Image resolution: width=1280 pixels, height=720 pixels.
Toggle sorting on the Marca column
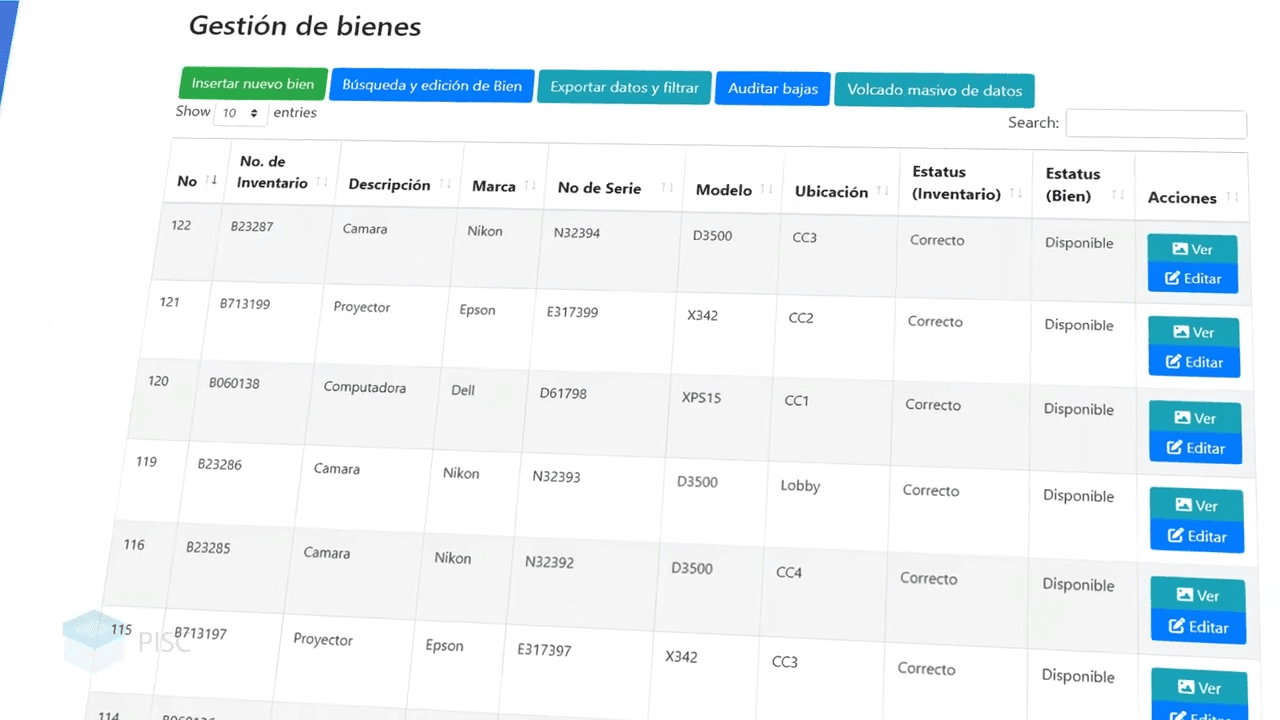coord(529,187)
